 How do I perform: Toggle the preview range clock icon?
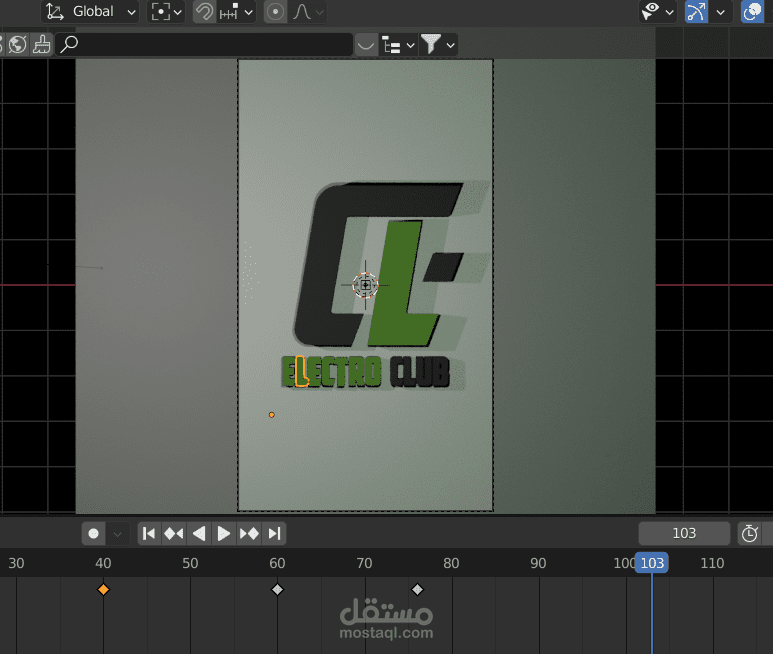pyautogui.click(x=750, y=533)
